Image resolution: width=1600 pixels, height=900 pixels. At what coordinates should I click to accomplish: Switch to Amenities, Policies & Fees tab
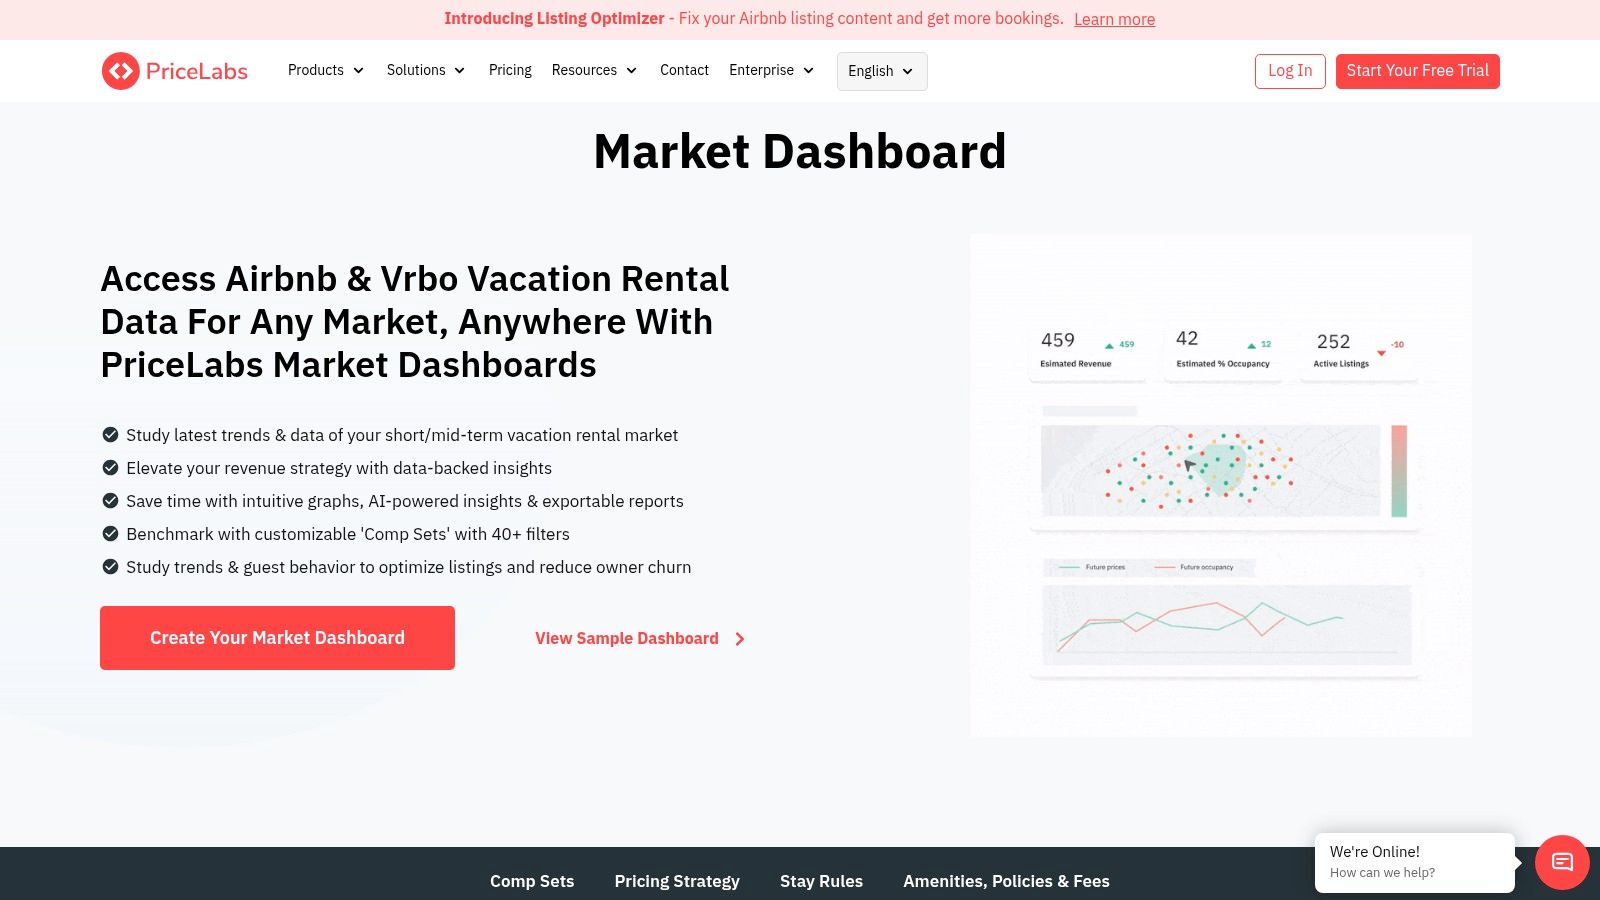click(x=1006, y=881)
